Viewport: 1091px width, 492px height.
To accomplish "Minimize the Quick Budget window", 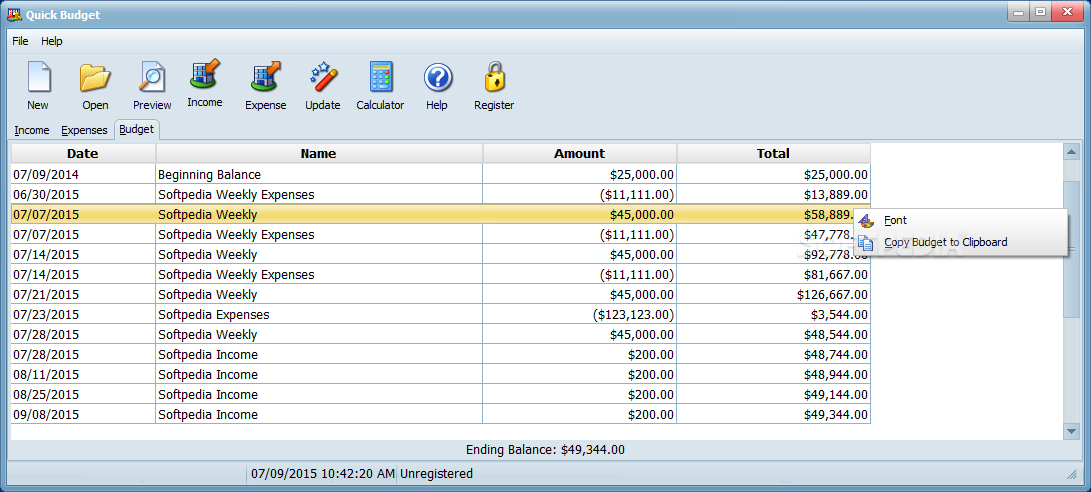I will tap(1017, 12).
